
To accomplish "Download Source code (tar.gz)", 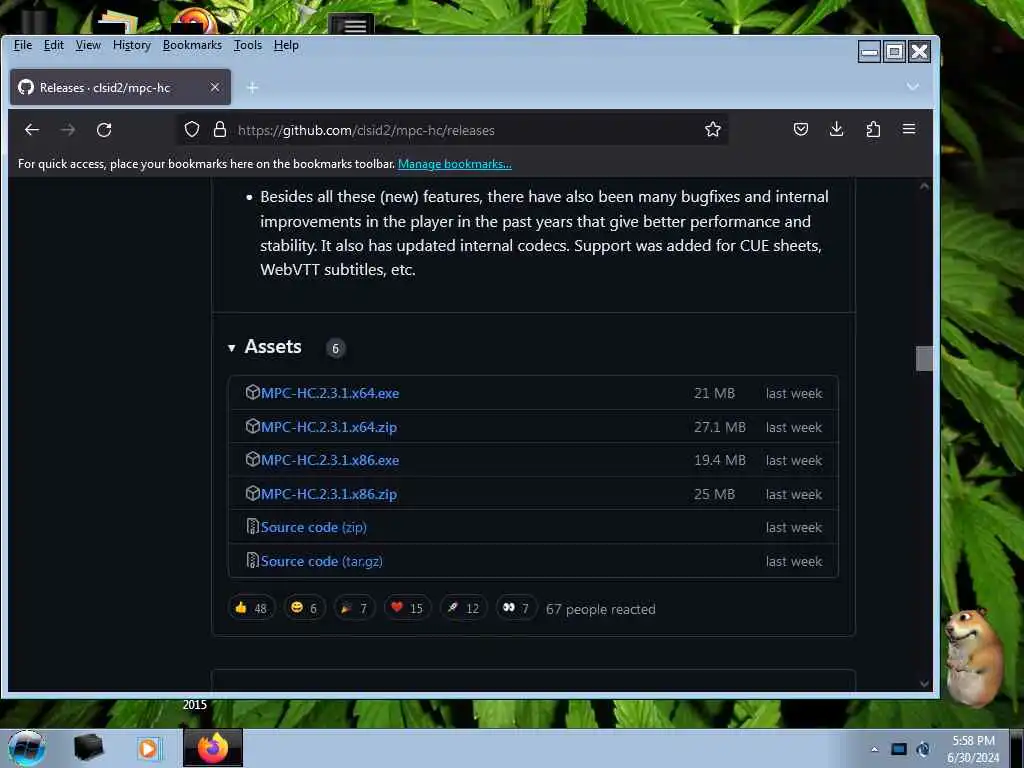I will click(321, 562).
